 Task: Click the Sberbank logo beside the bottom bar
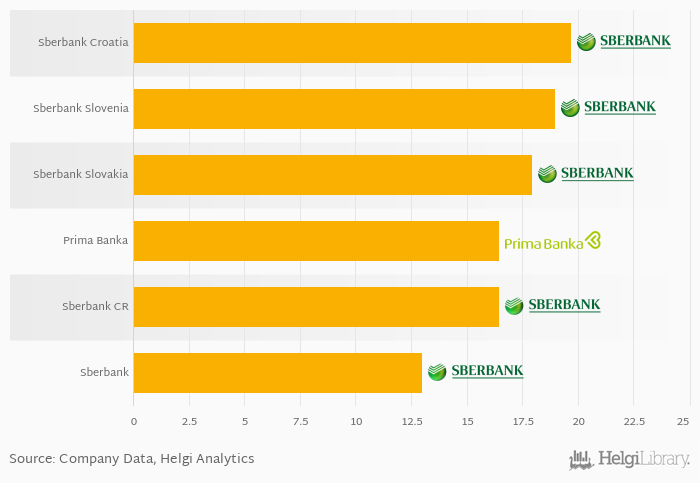(x=475, y=371)
